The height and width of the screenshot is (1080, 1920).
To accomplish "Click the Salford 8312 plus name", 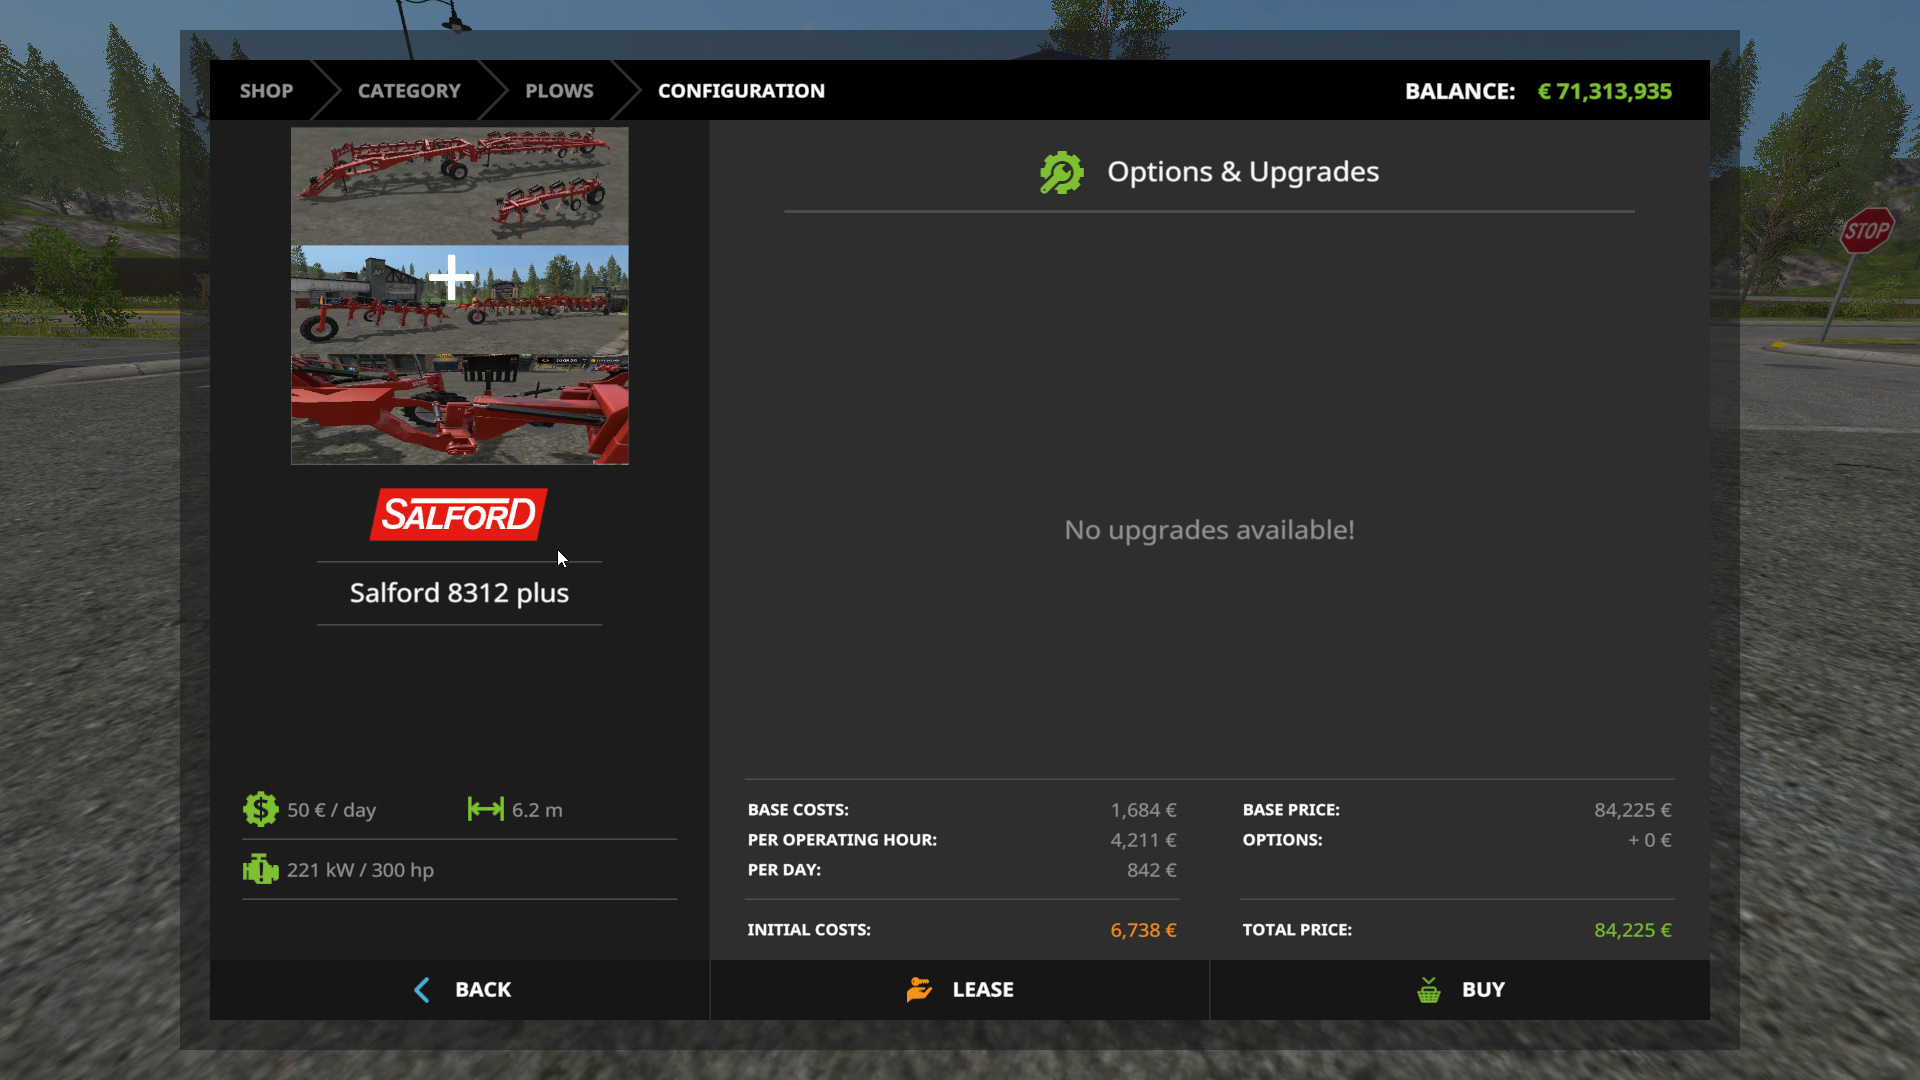I will coord(459,593).
